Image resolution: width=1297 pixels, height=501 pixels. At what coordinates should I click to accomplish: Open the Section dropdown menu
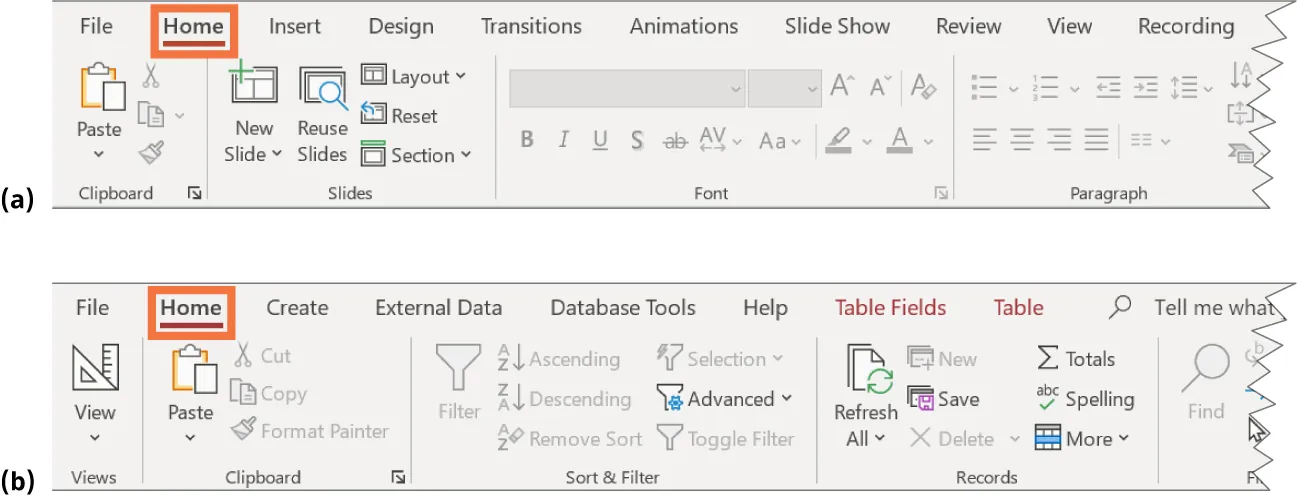416,155
